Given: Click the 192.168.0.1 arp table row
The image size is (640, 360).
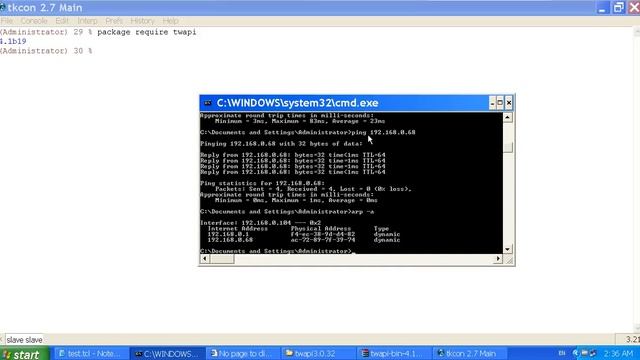Looking at the screenshot, I should pyautogui.click(x=304, y=234).
